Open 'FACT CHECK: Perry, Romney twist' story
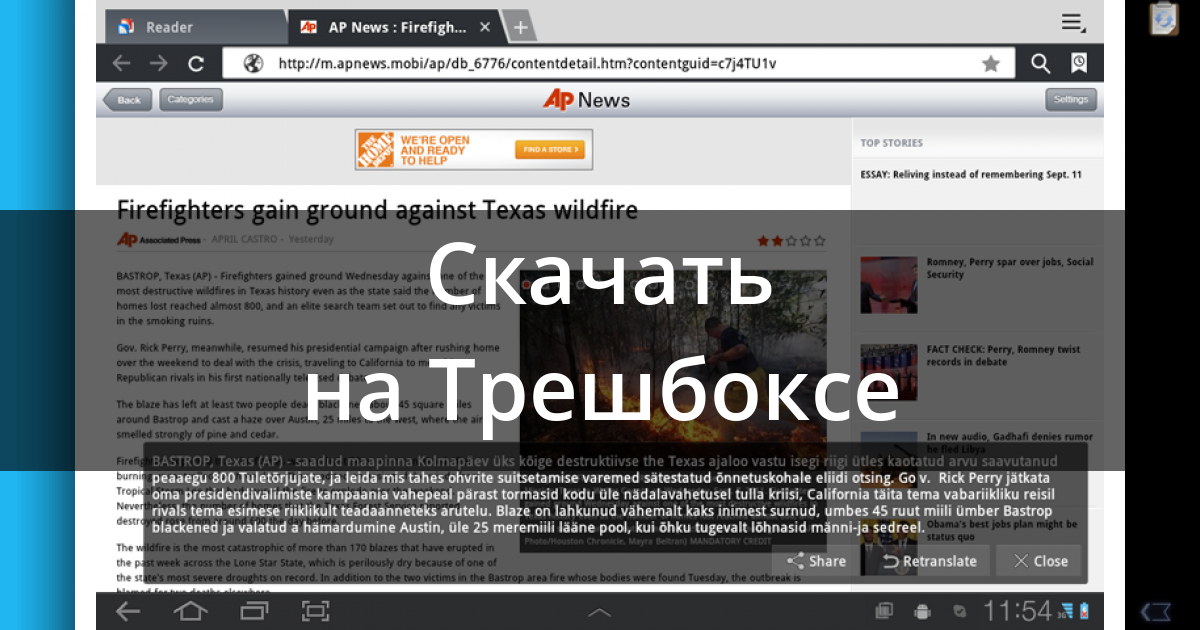The image size is (1200, 630). (x=1005, y=356)
